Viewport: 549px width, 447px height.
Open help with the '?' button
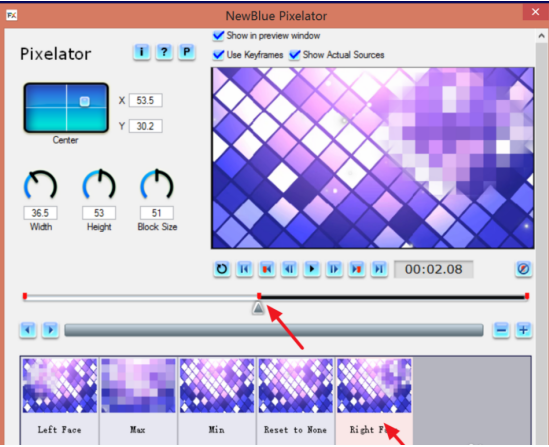[x=164, y=52]
